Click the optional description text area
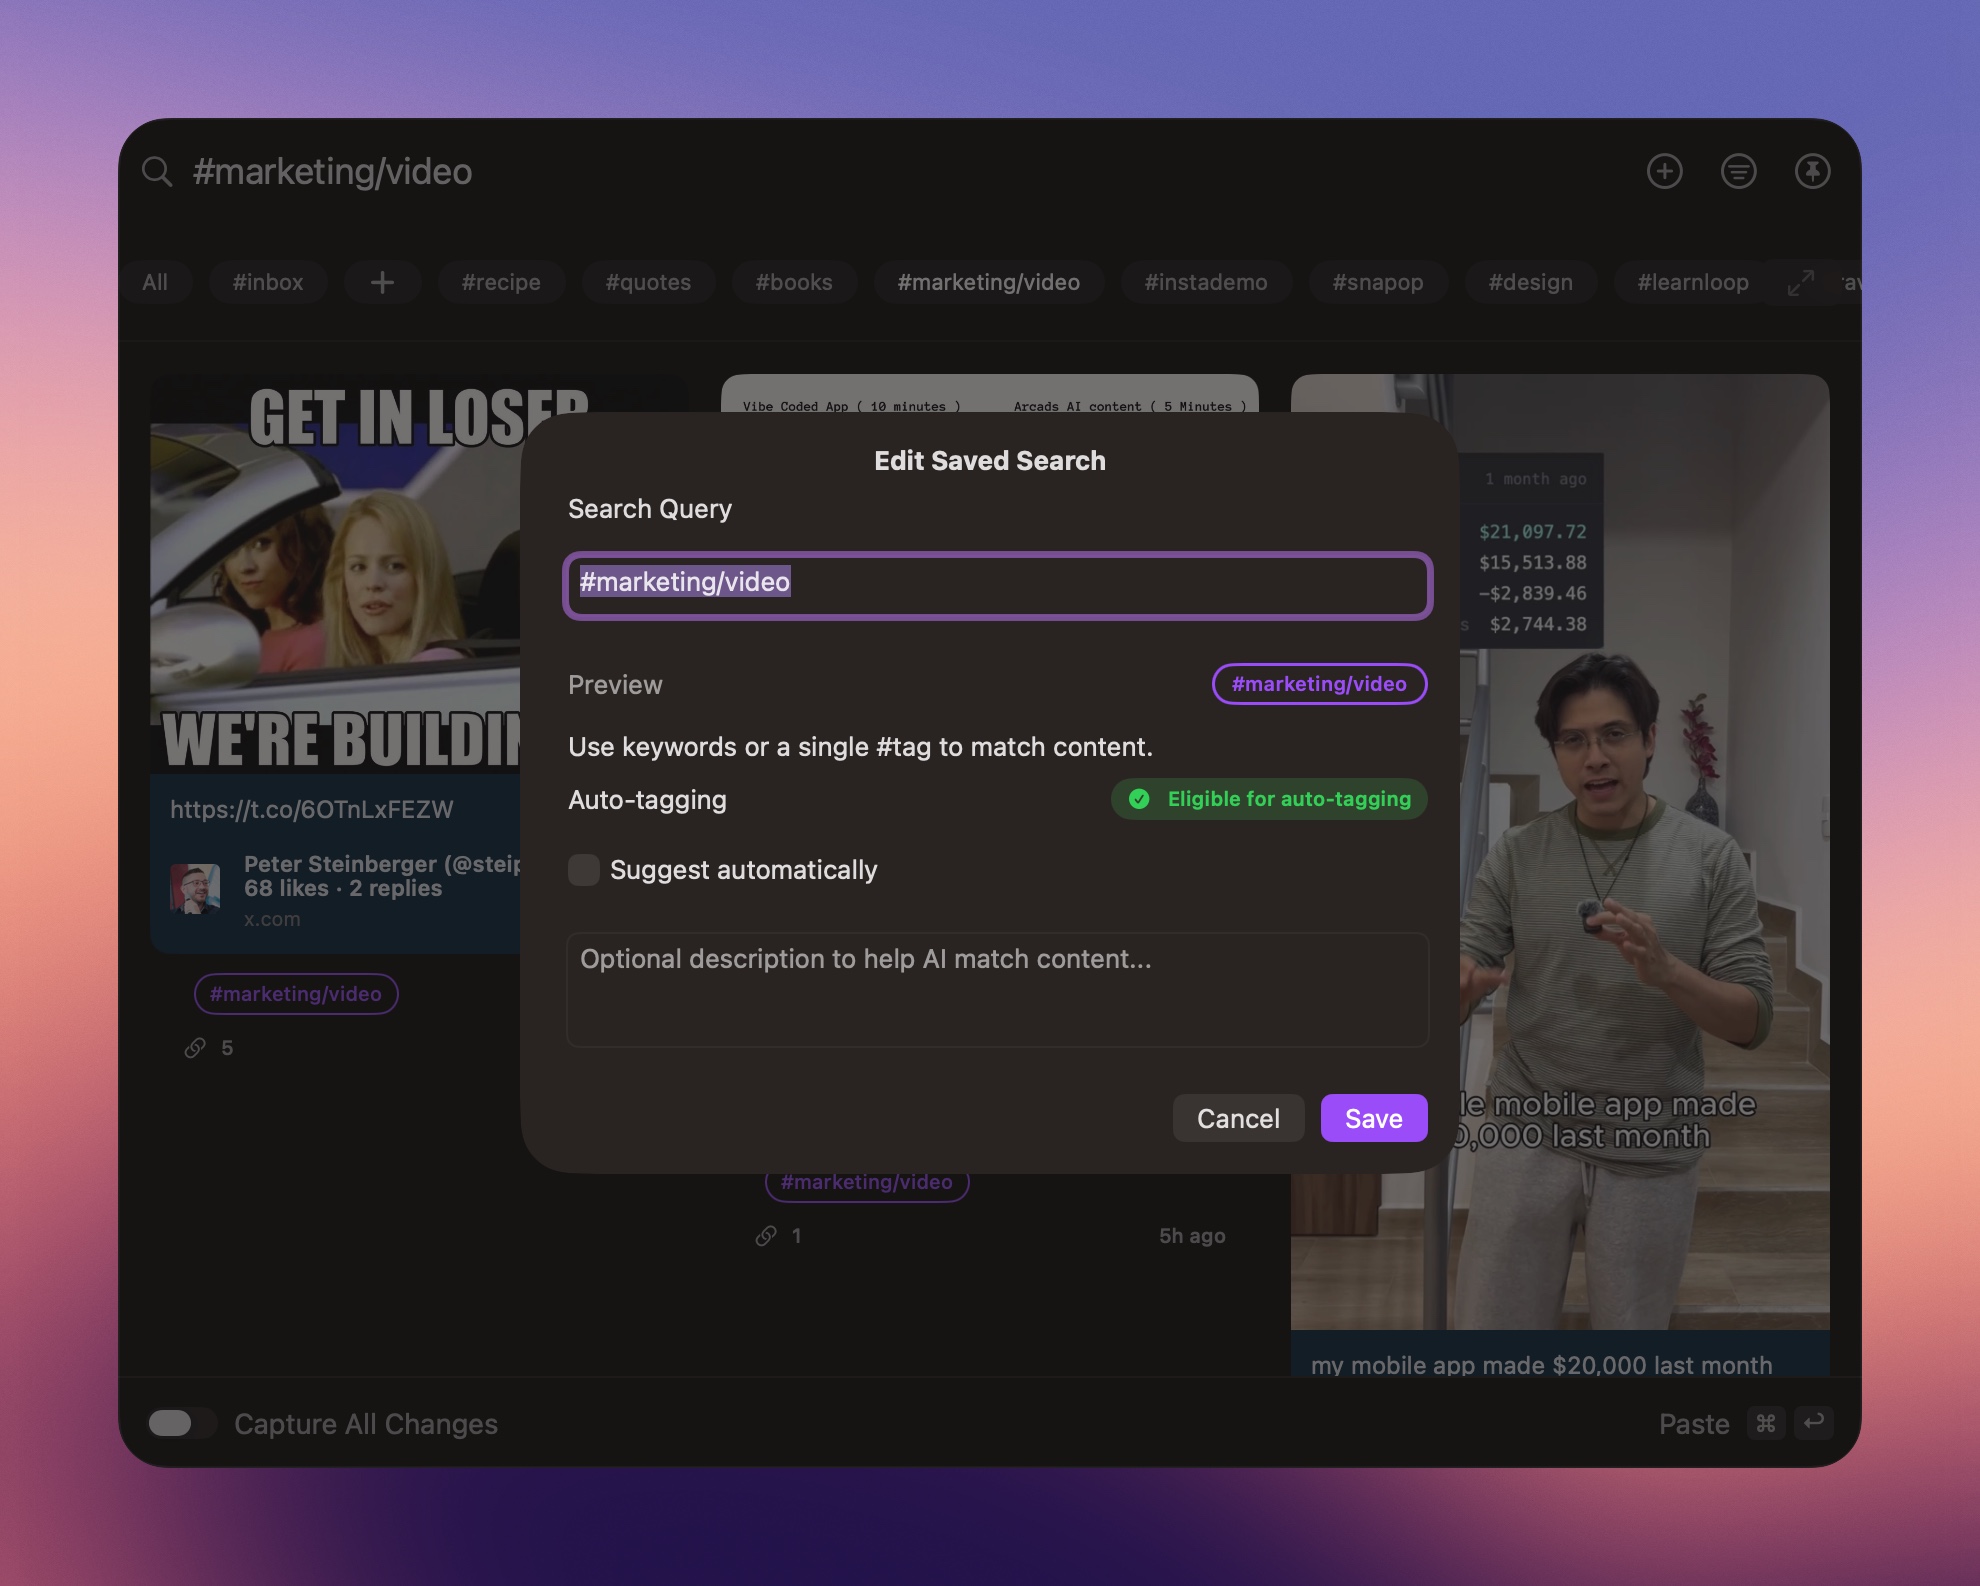The width and height of the screenshot is (1980, 1586). pos(997,990)
